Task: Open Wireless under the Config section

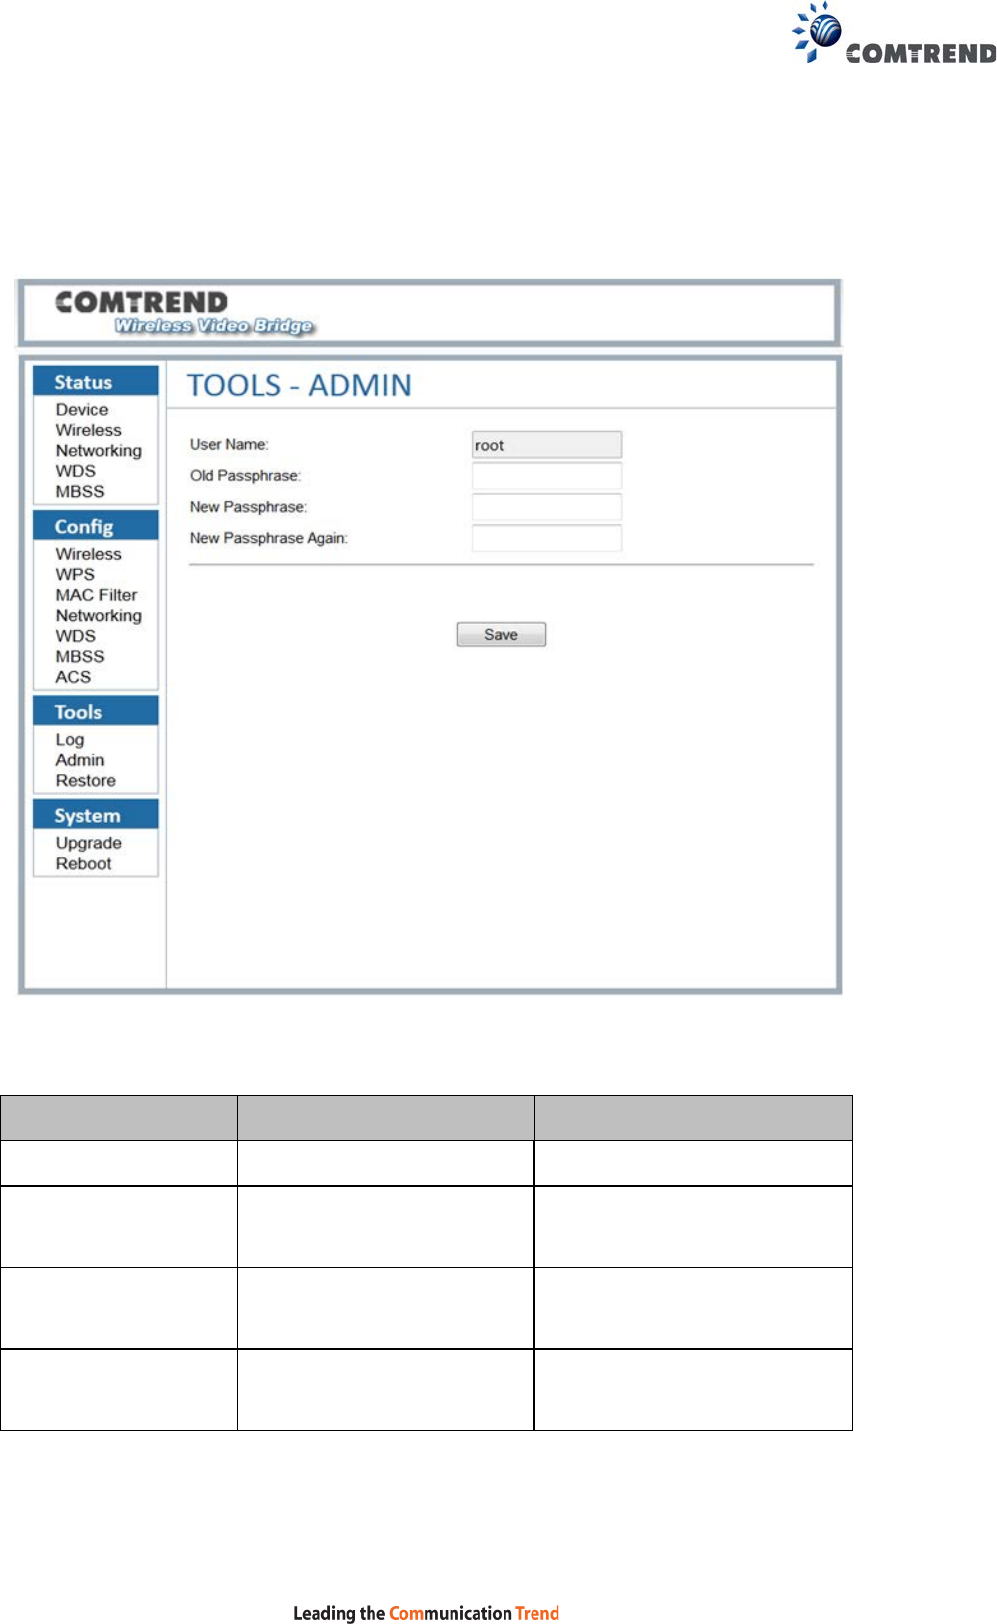Action: click(88, 554)
